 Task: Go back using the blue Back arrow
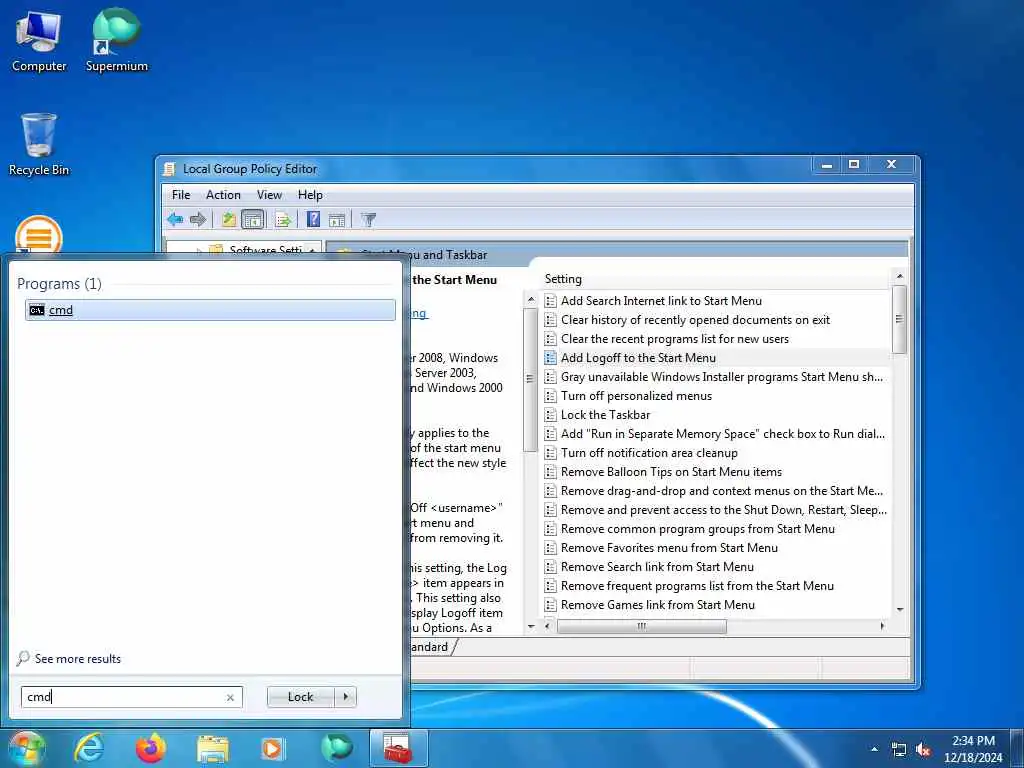point(175,219)
